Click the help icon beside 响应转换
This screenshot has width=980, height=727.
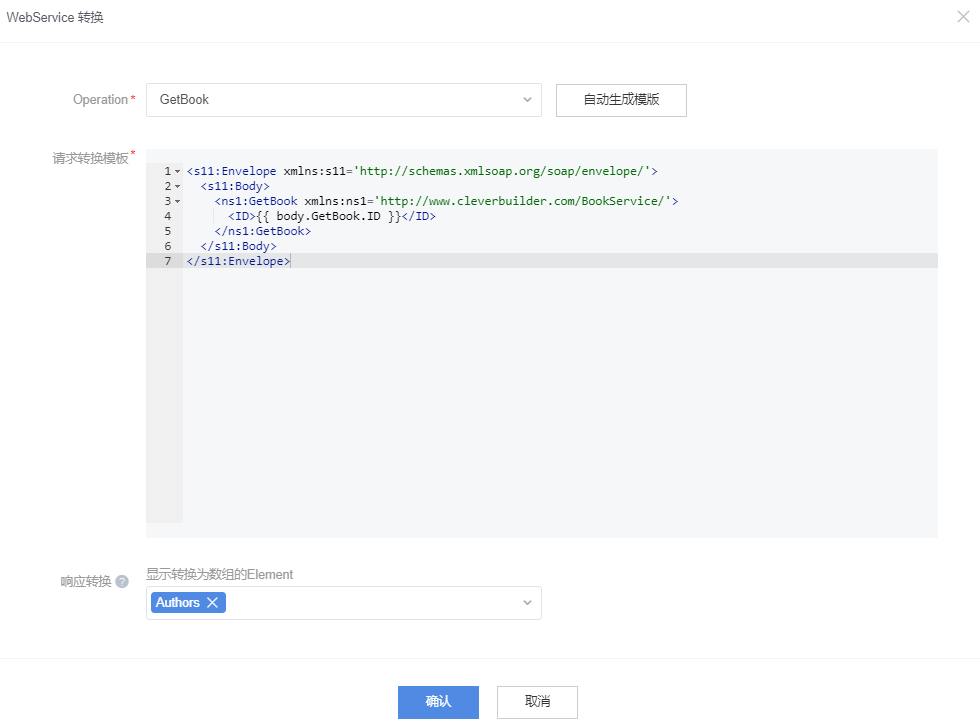[x=122, y=582]
